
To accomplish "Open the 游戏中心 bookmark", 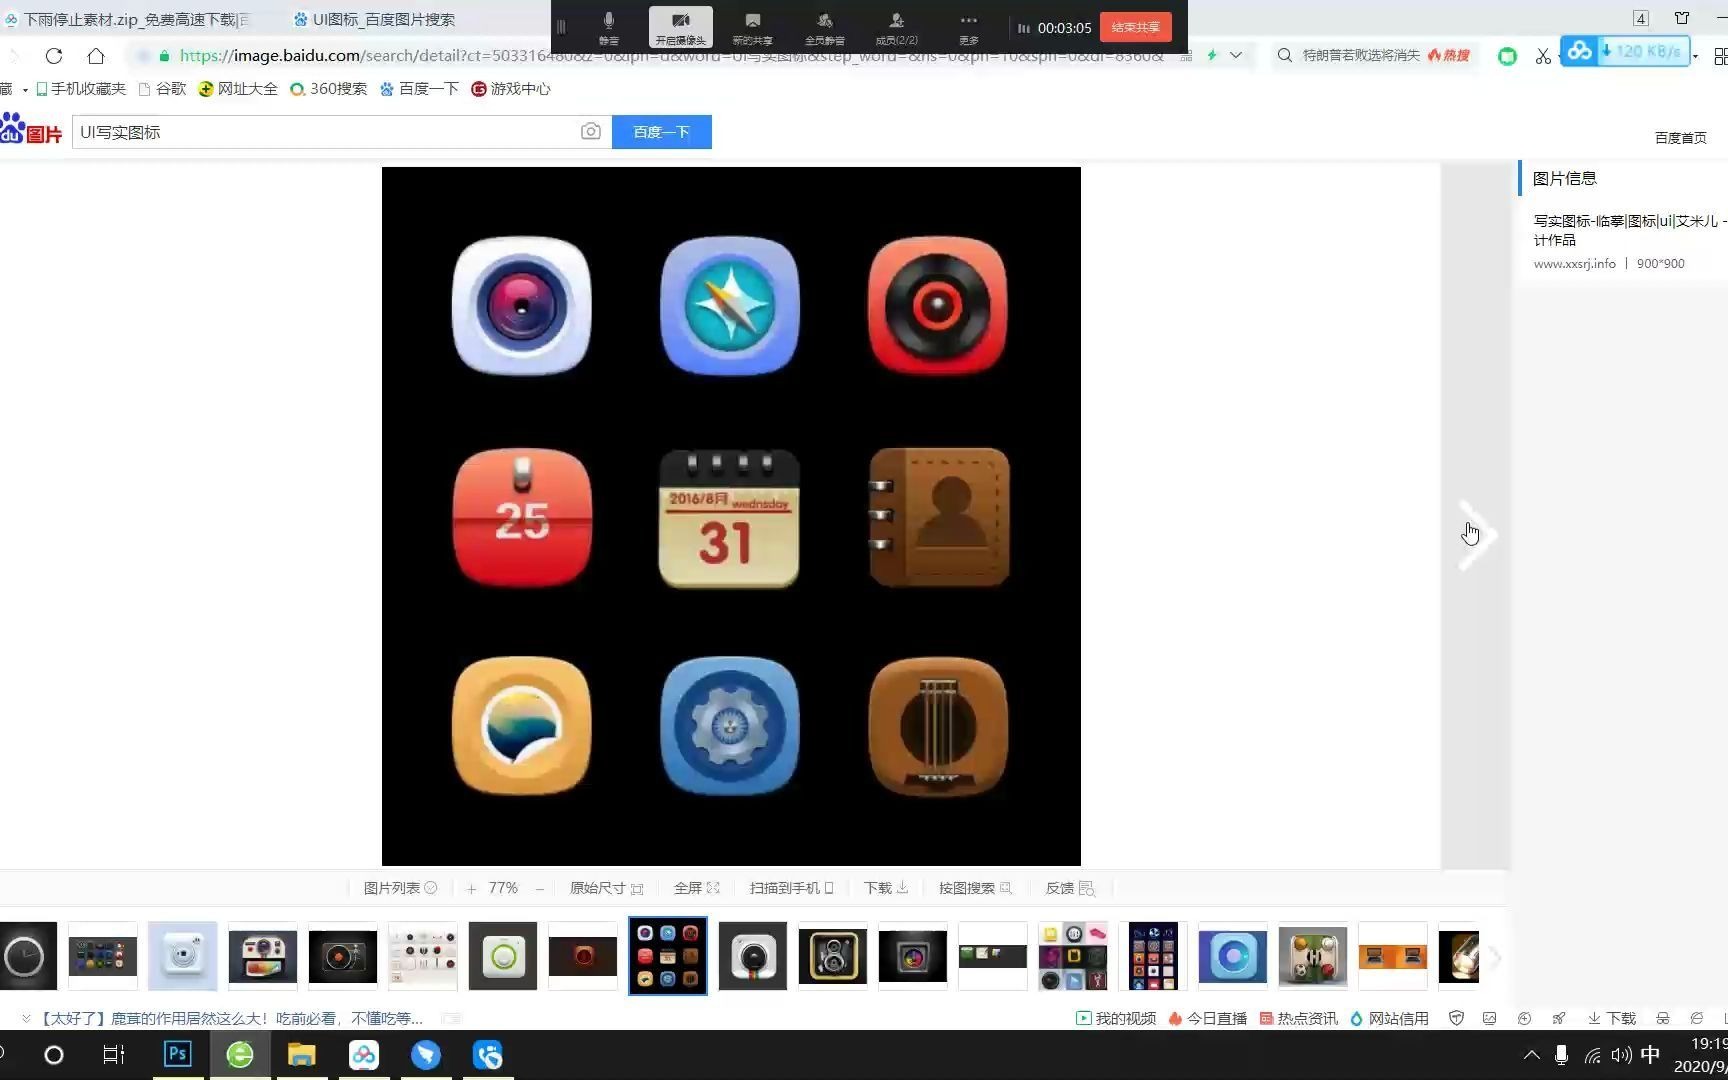I will point(511,89).
